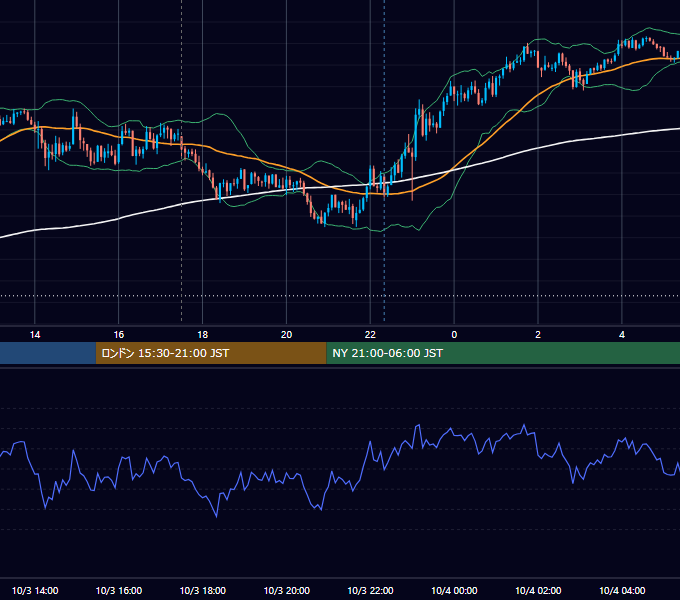Viewport: 680px width, 600px height.
Task: Select the ロンドン 15:30-21:00 JST session bar
Action: [x=211, y=353]
